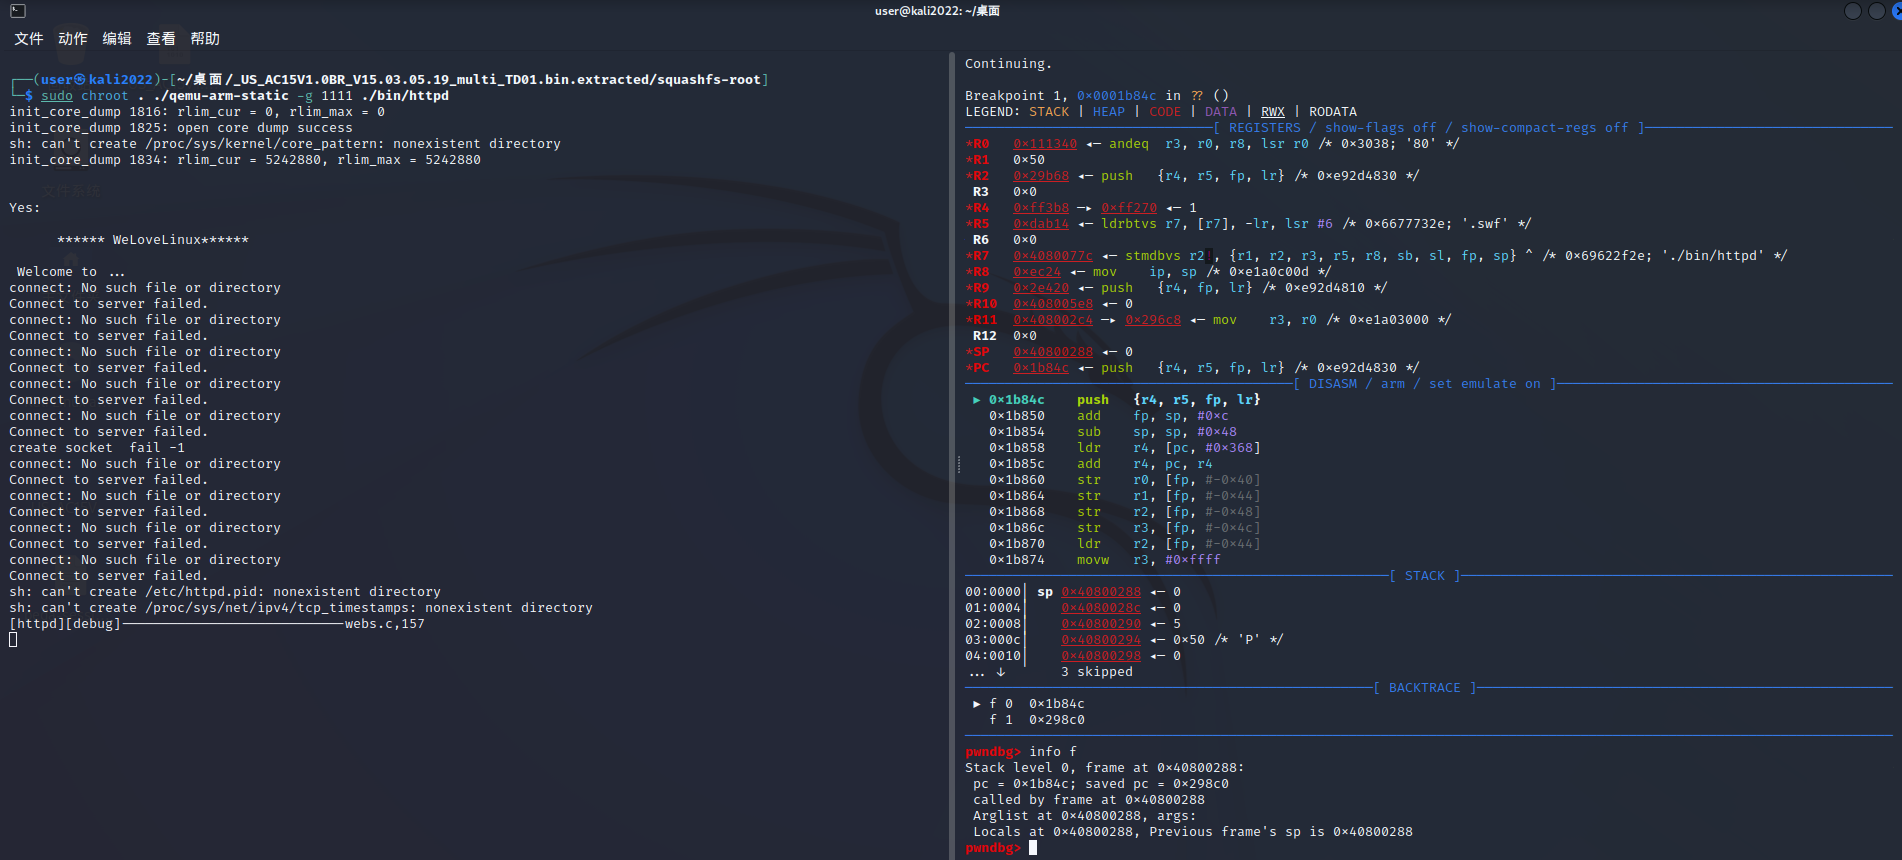Click the underlined RWX legend label
This screenshot has height=860, width=1902.
tap(1272, 112)
